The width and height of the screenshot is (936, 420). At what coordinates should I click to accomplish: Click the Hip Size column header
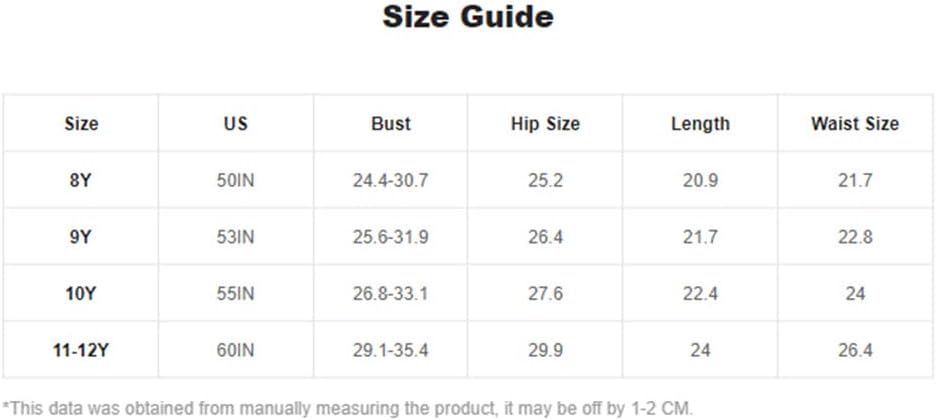(x=545, y=123)
